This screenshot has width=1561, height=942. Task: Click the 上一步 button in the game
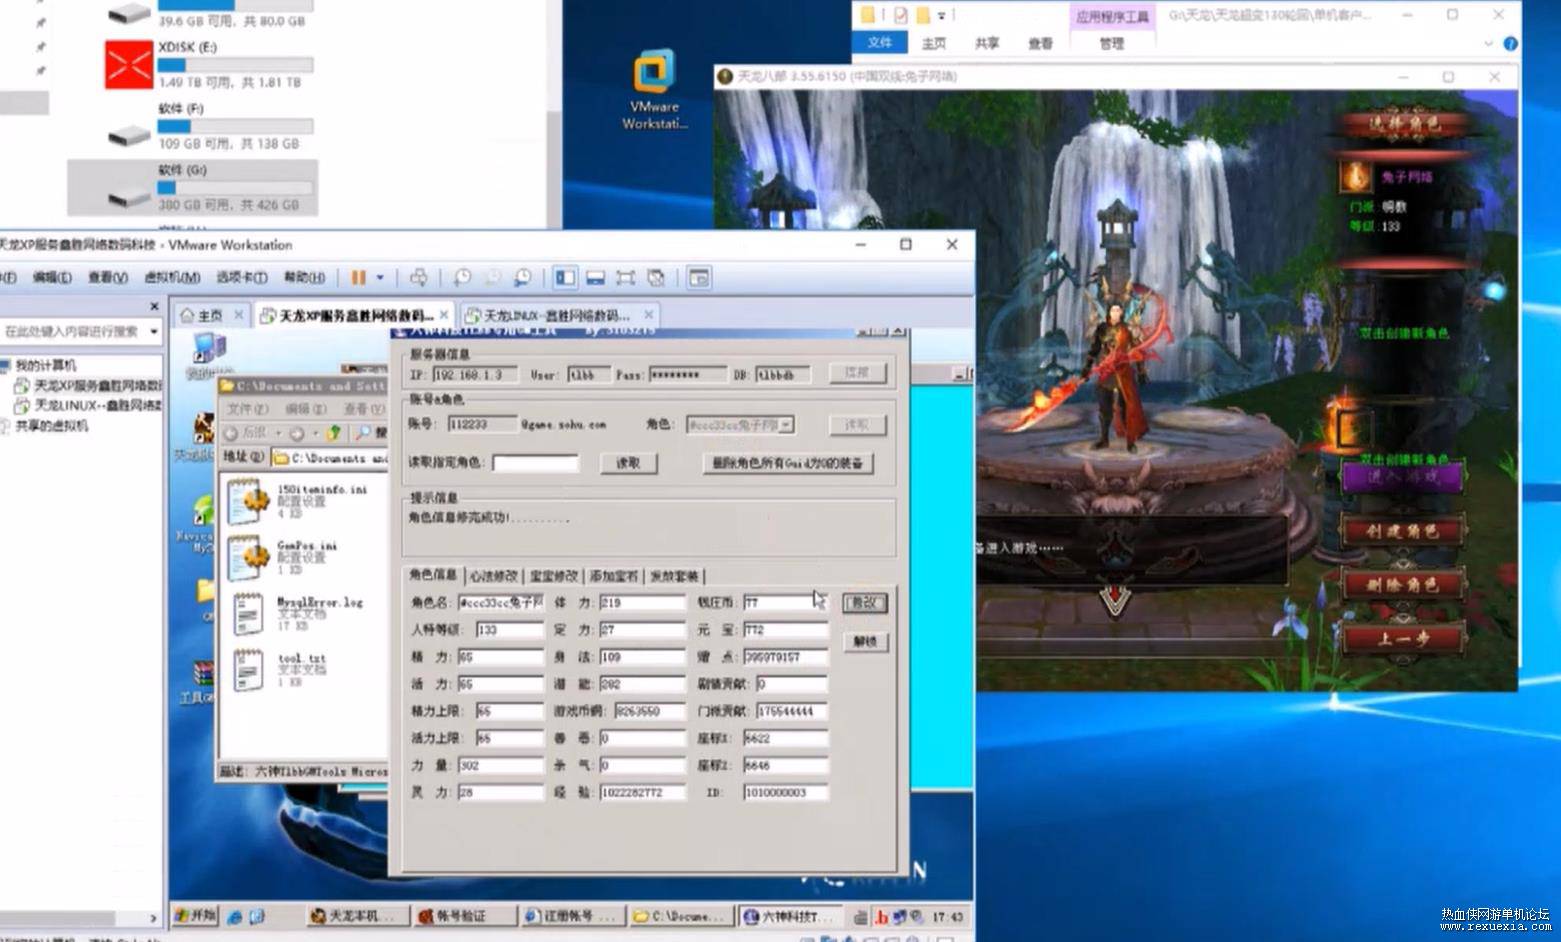click(x=1403, y=638)
